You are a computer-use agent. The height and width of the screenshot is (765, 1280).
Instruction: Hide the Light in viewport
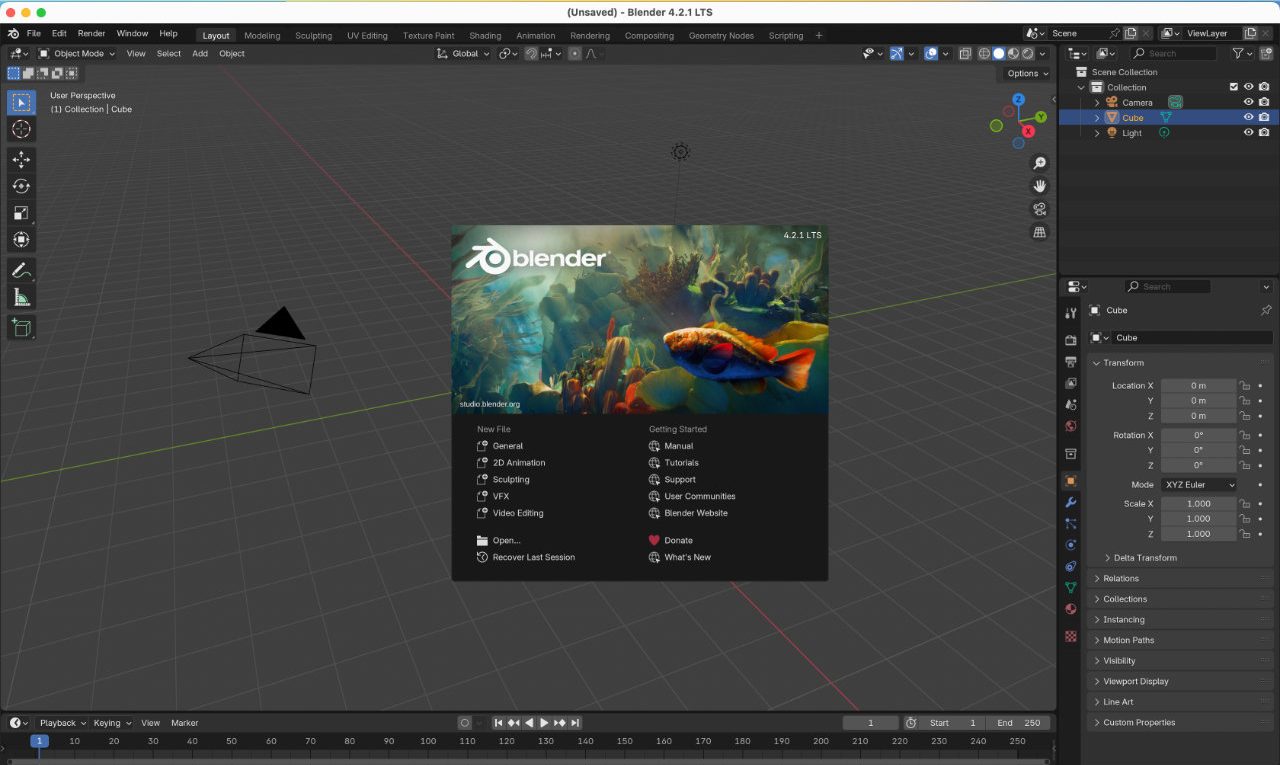coord(1248,133)
